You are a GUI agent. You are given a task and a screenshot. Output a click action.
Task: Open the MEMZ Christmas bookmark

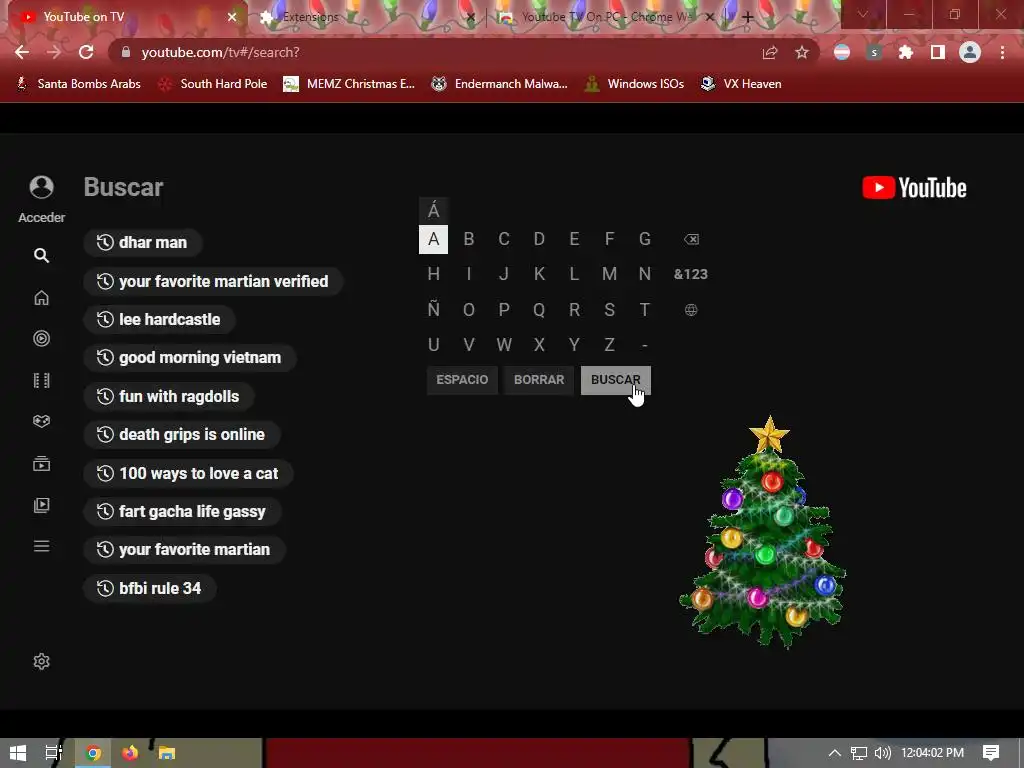tap(349, 84)
